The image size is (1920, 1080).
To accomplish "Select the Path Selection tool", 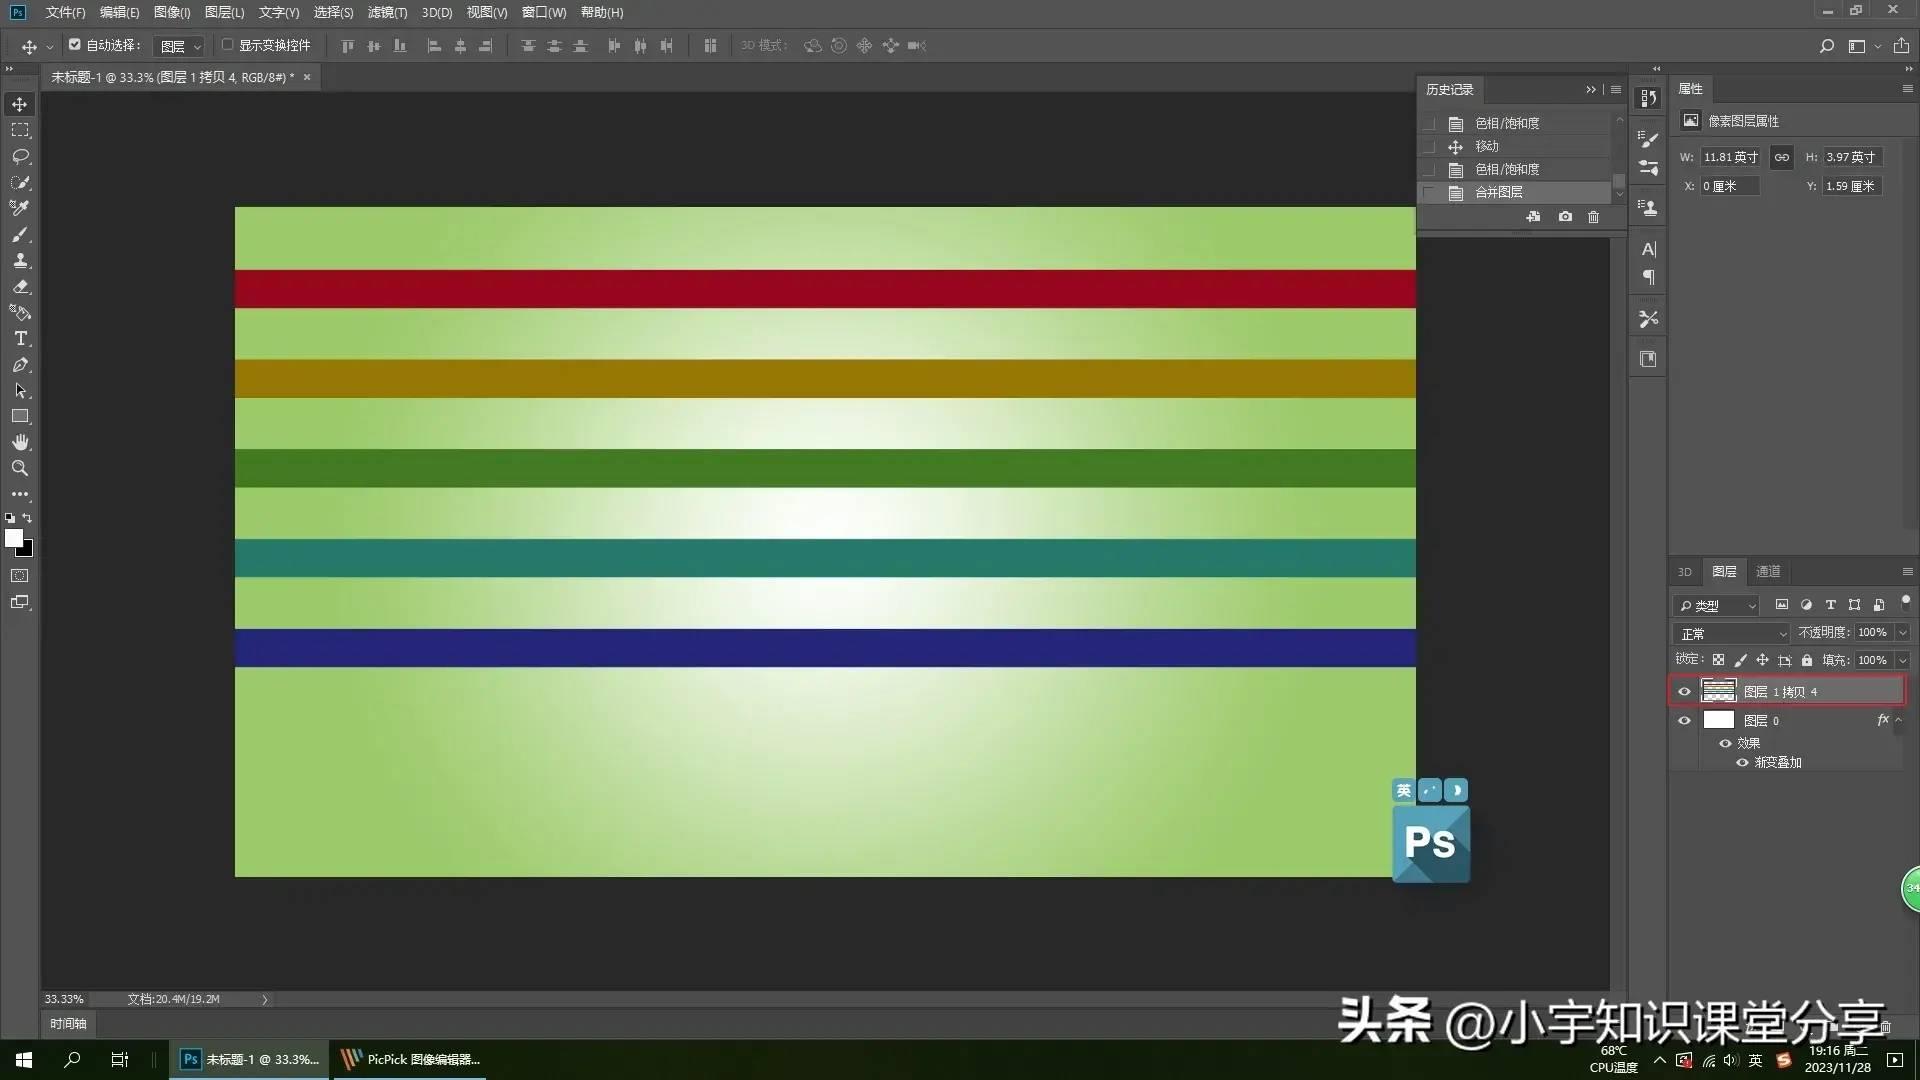I will tap(20, 390).
